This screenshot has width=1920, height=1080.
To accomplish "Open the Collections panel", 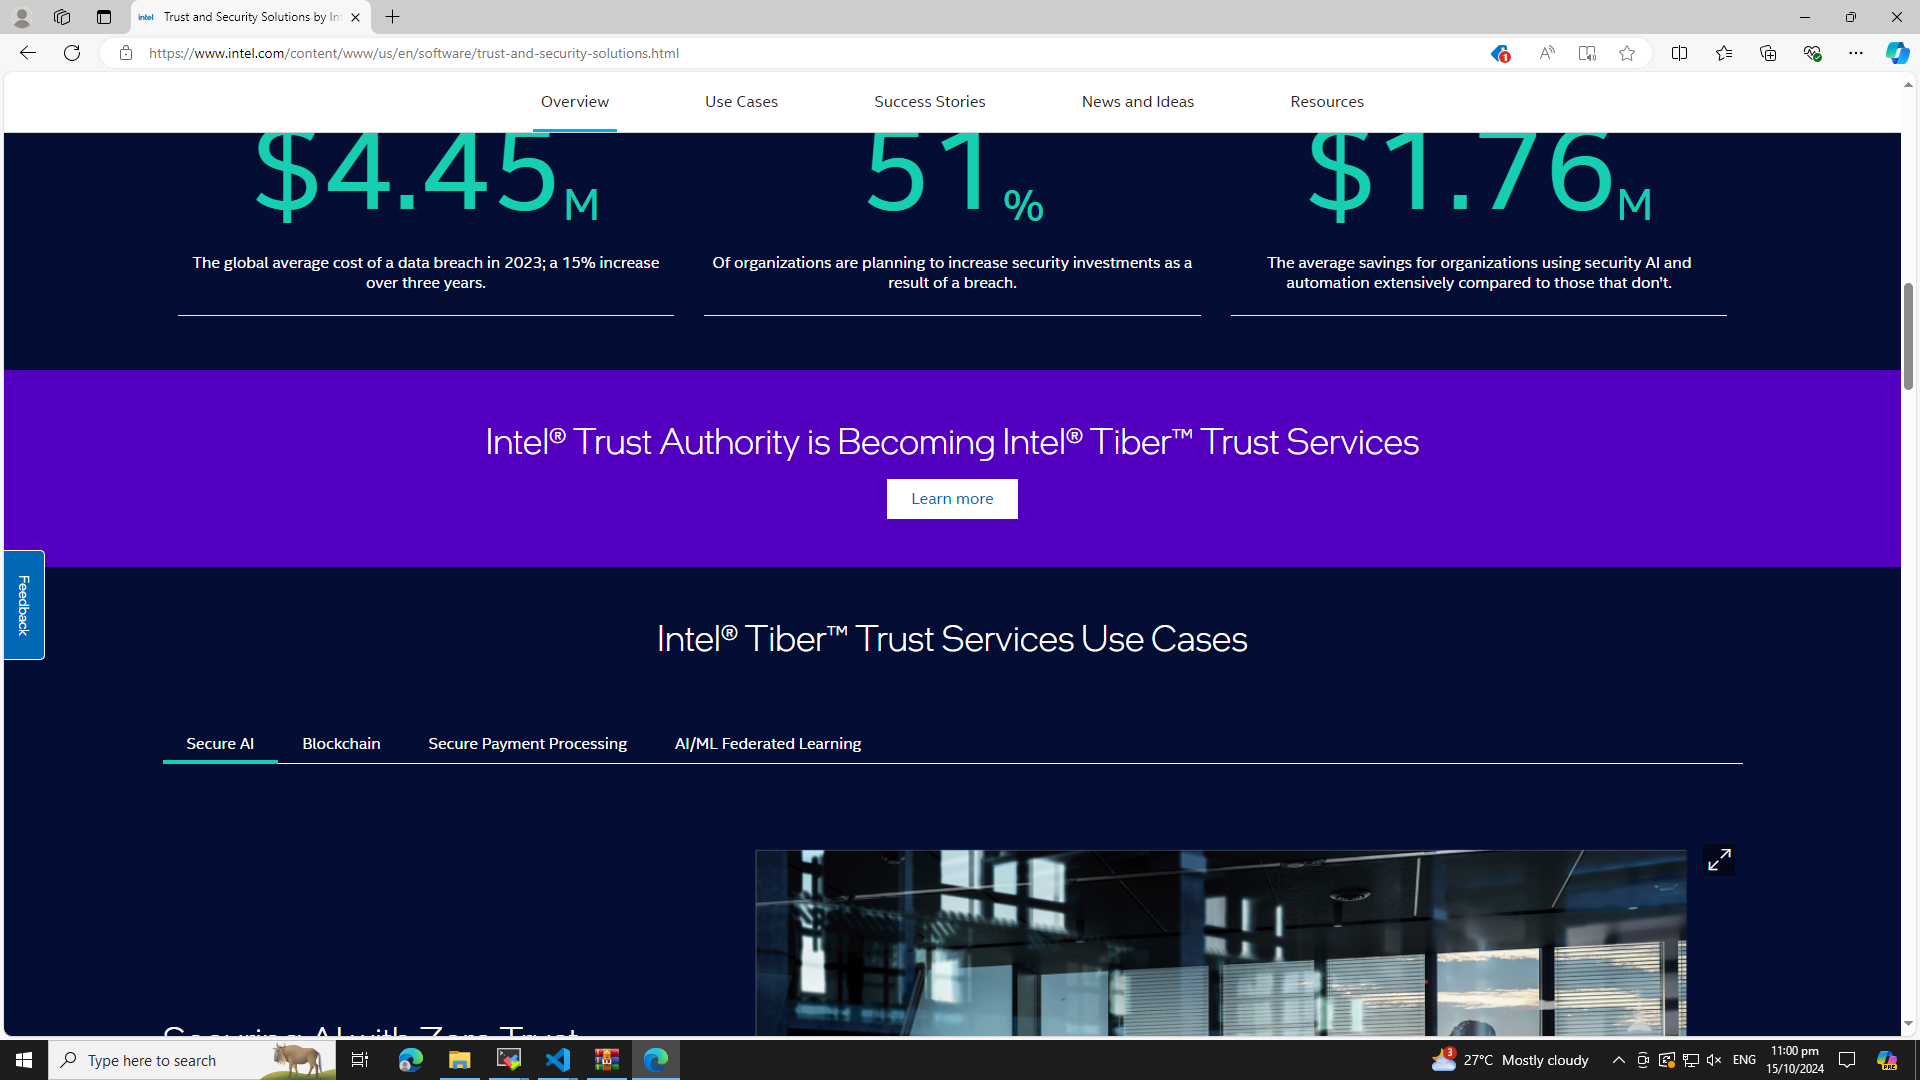I will click(x=1767, y=53).
